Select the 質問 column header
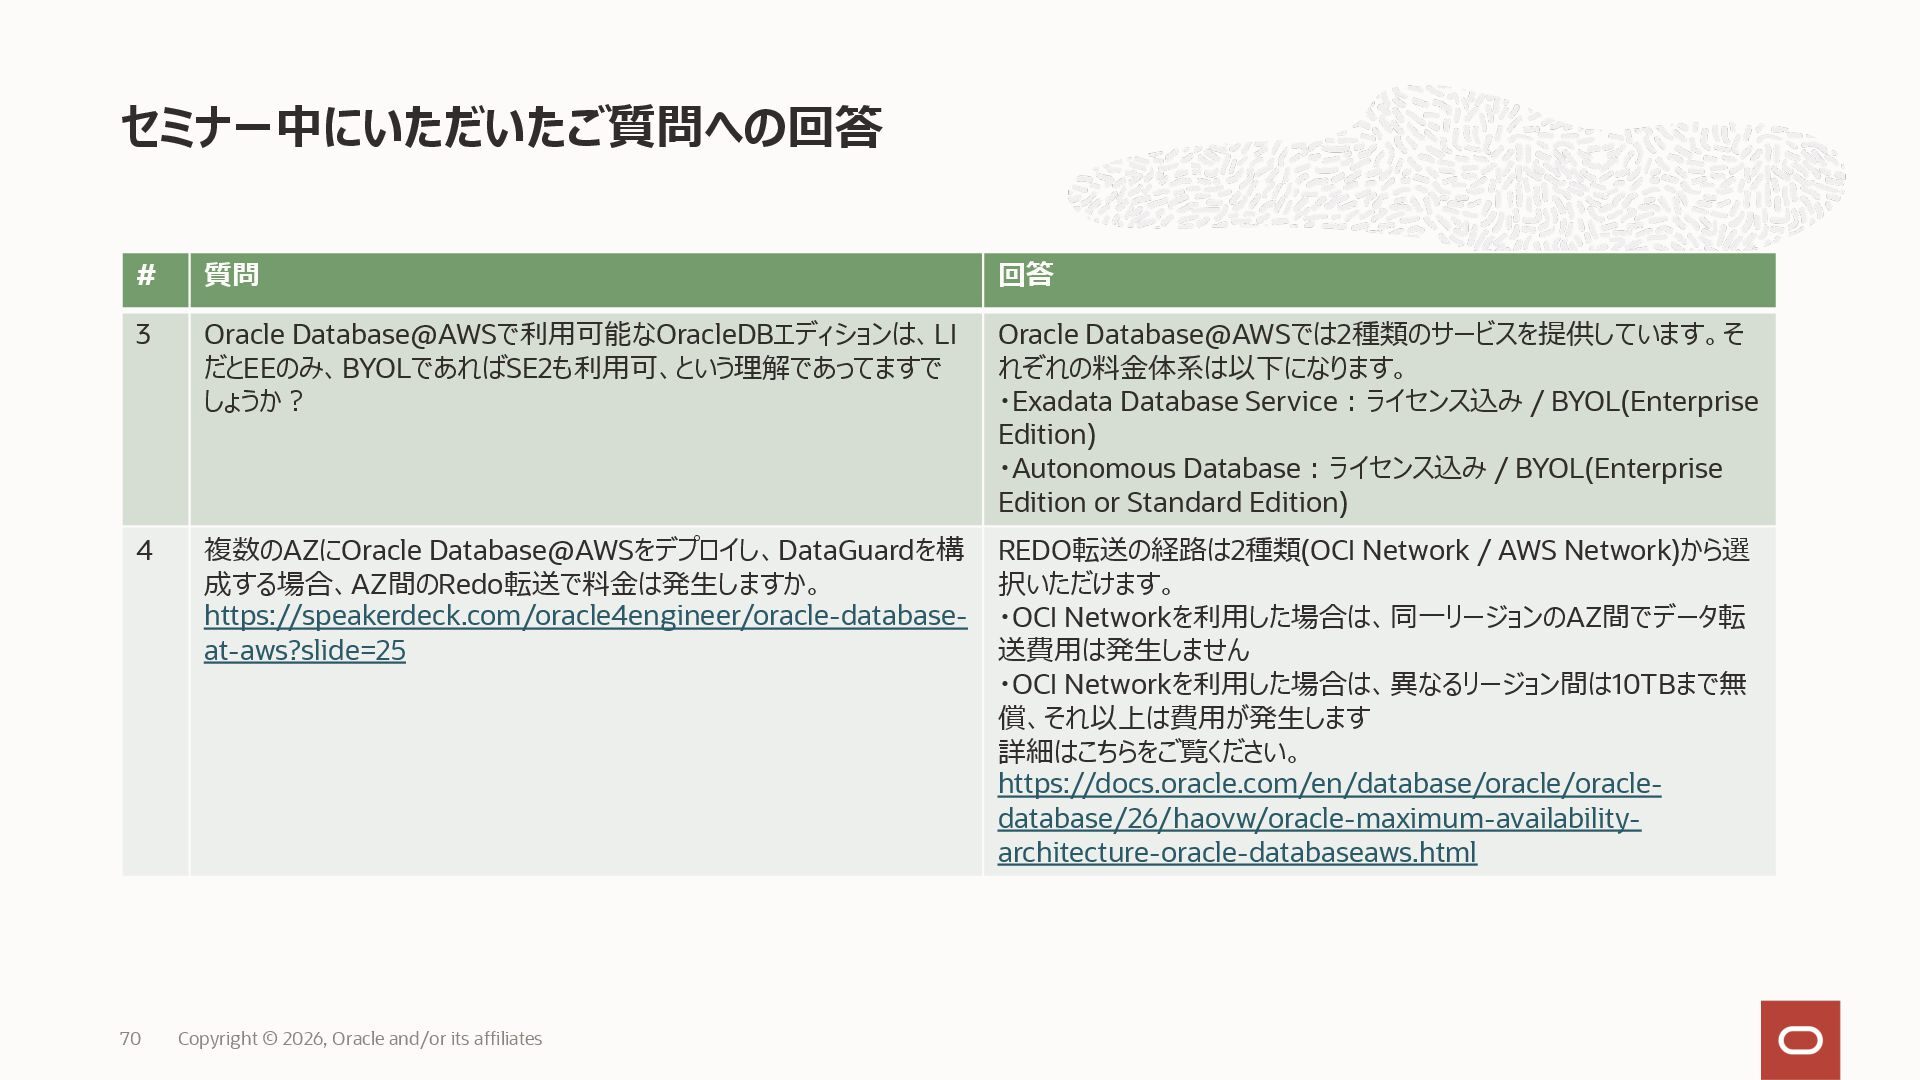This screenshot has height=1080, width=1920. (231, 275)
